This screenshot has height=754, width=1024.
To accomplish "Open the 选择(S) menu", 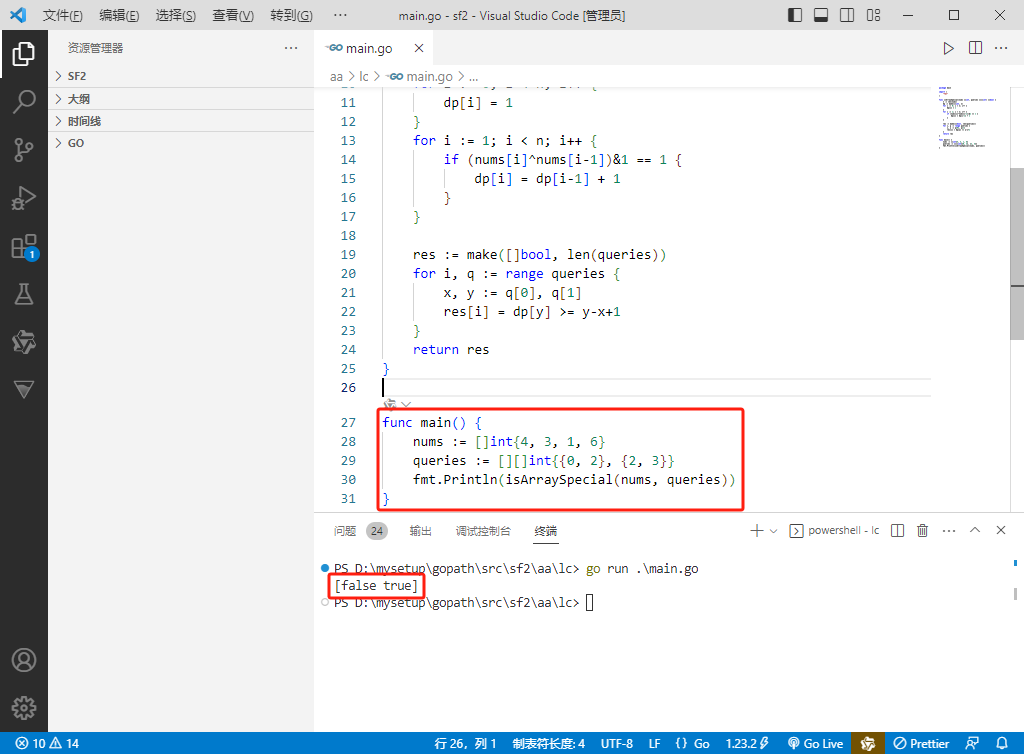I will (176, 15).
